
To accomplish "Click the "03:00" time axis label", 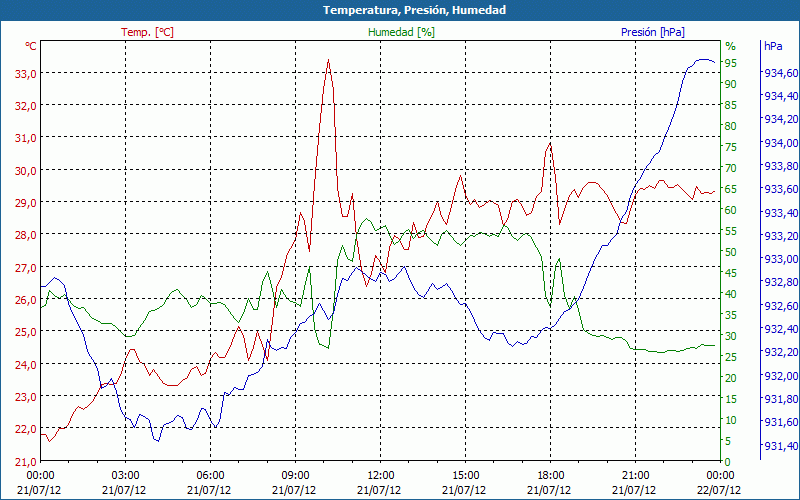I will 126,476.
